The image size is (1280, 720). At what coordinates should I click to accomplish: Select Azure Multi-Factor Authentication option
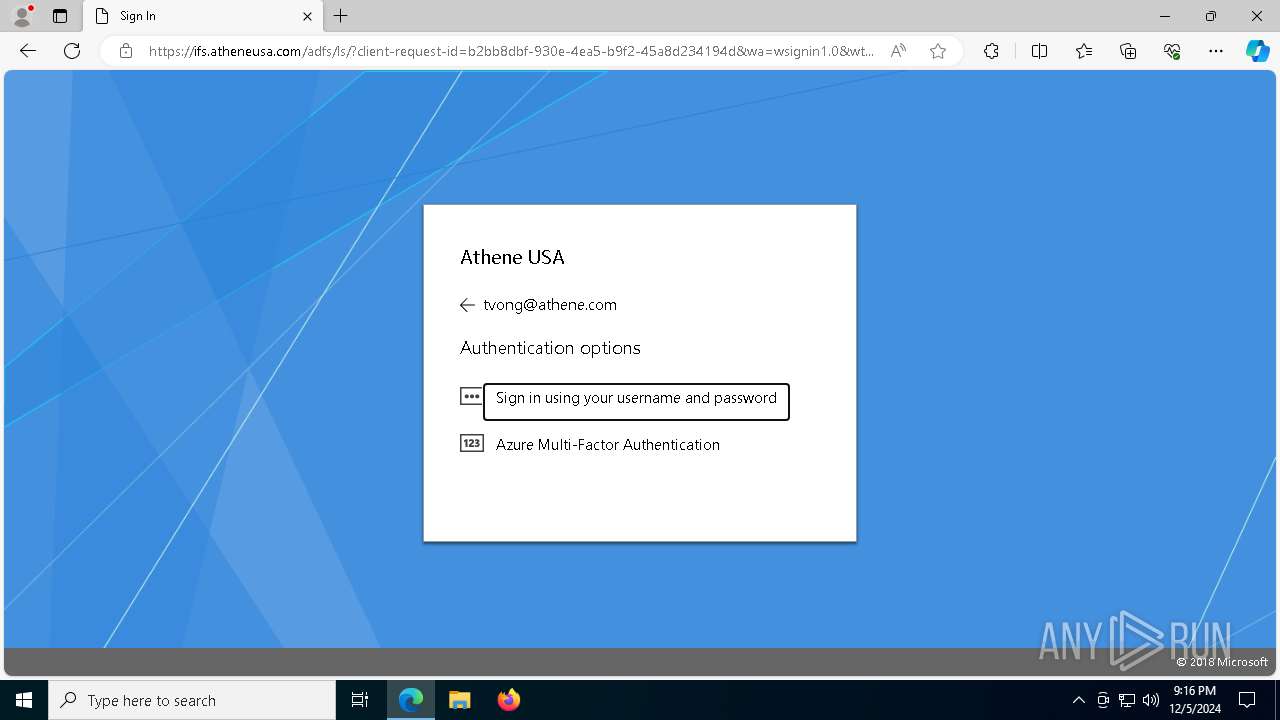click(x=608, y=444)
